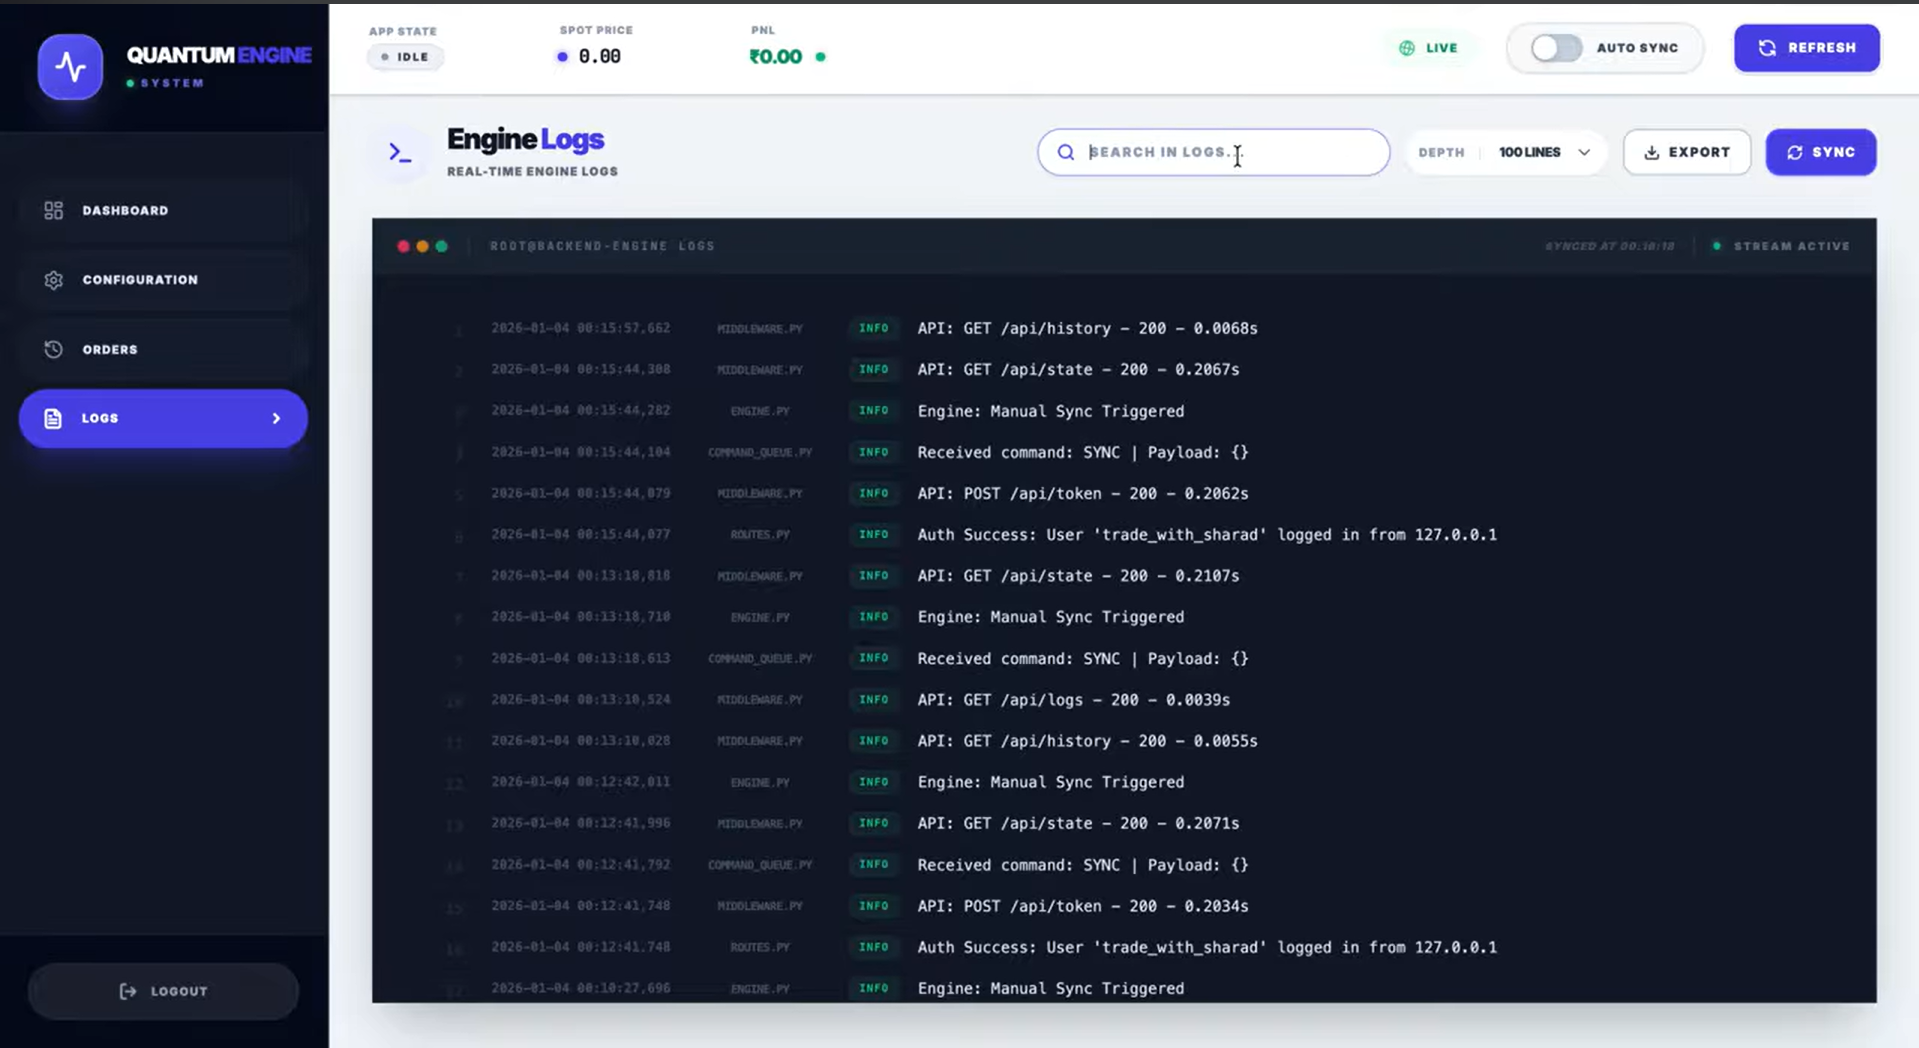Select the Dashboard sidebar icon
The width and height of the screenshot is (1919, 1048).
53,210
